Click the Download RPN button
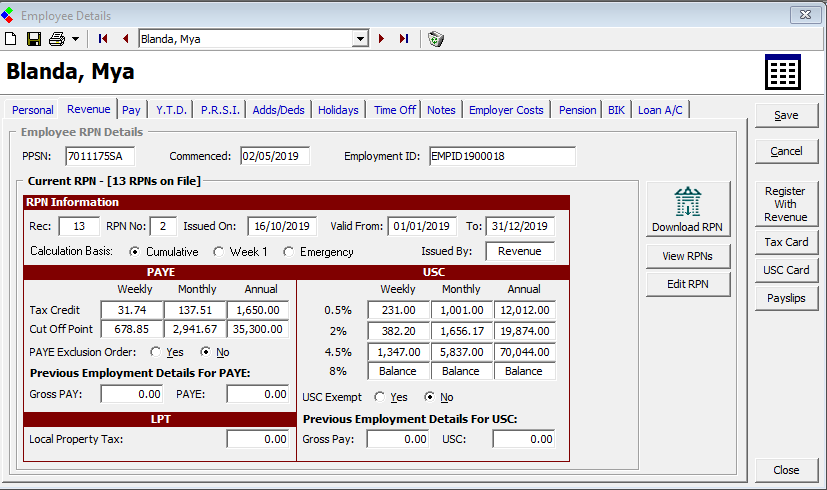This screenshot has width=827, height=490. point(688,209)
